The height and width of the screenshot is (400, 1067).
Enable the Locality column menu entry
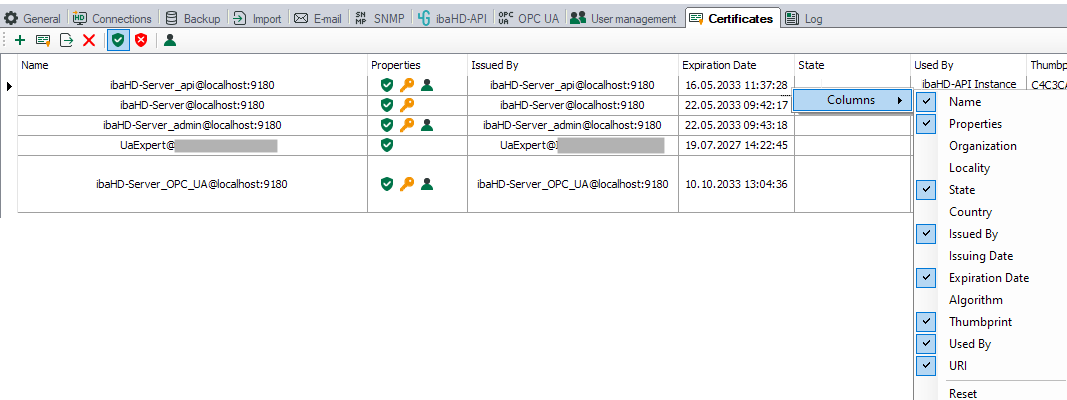969,168
